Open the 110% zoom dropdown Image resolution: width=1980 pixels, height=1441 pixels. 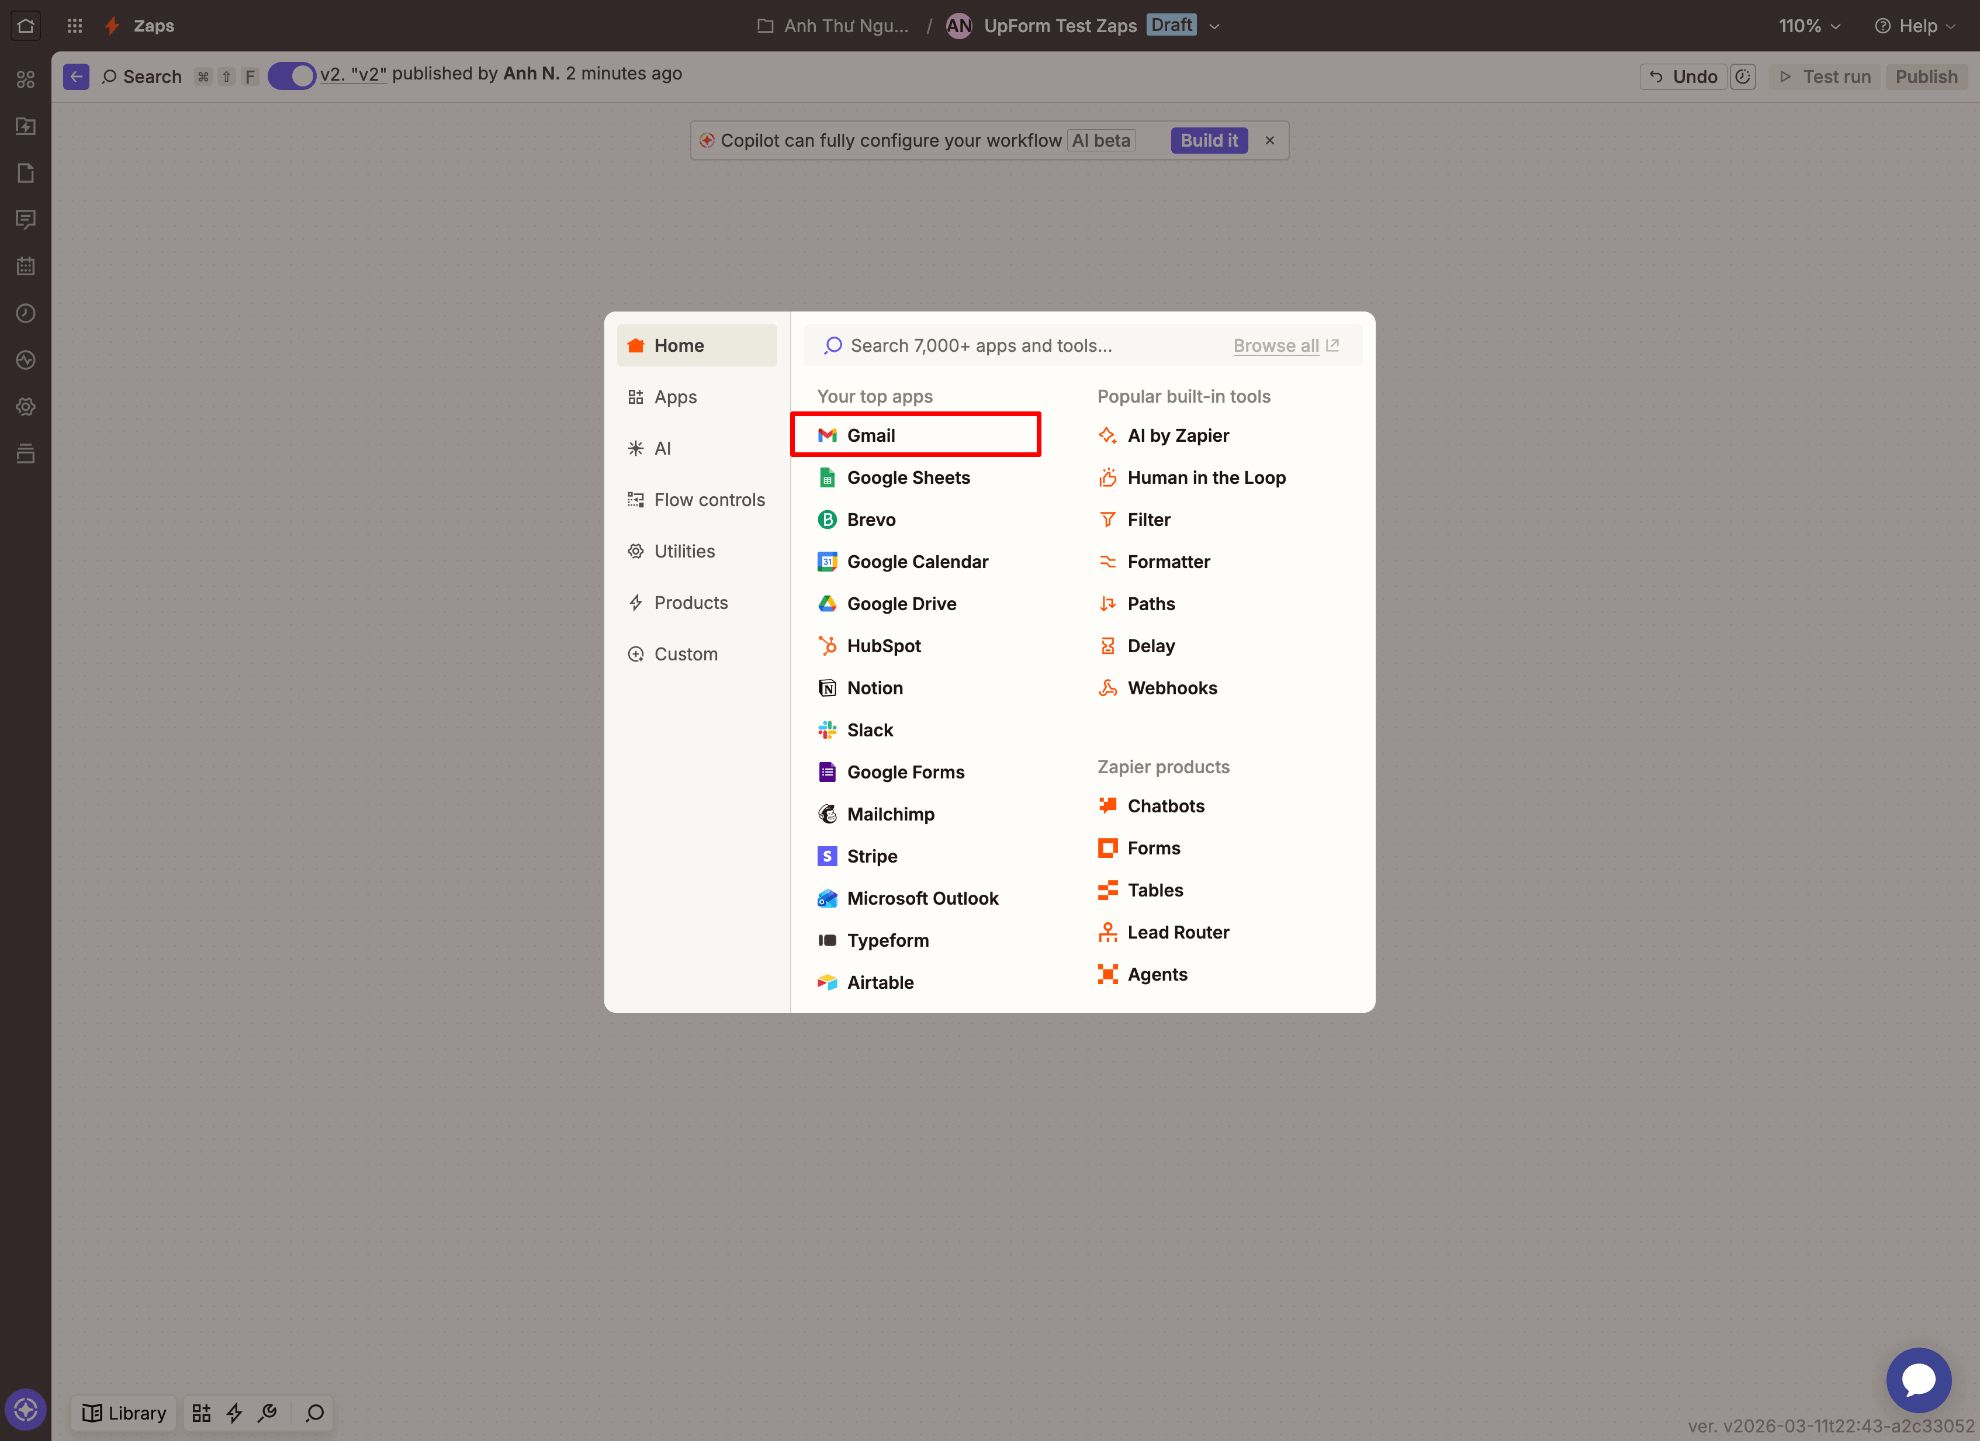1809,26
